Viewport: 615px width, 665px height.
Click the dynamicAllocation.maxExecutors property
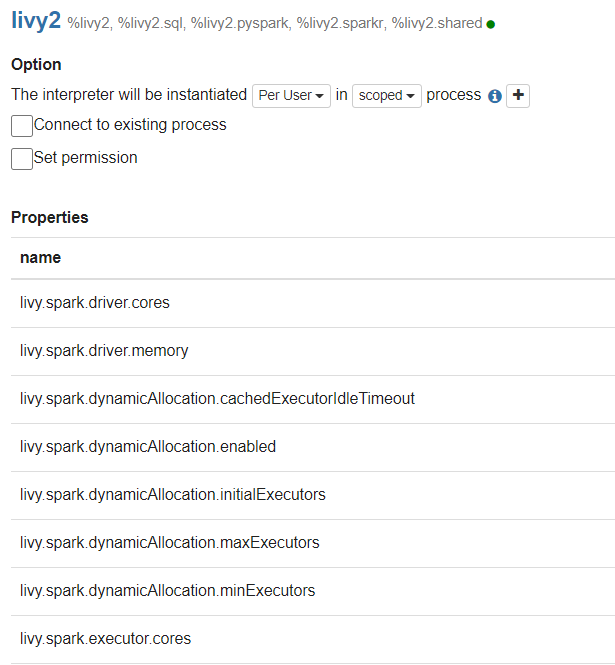click(170, 542)
